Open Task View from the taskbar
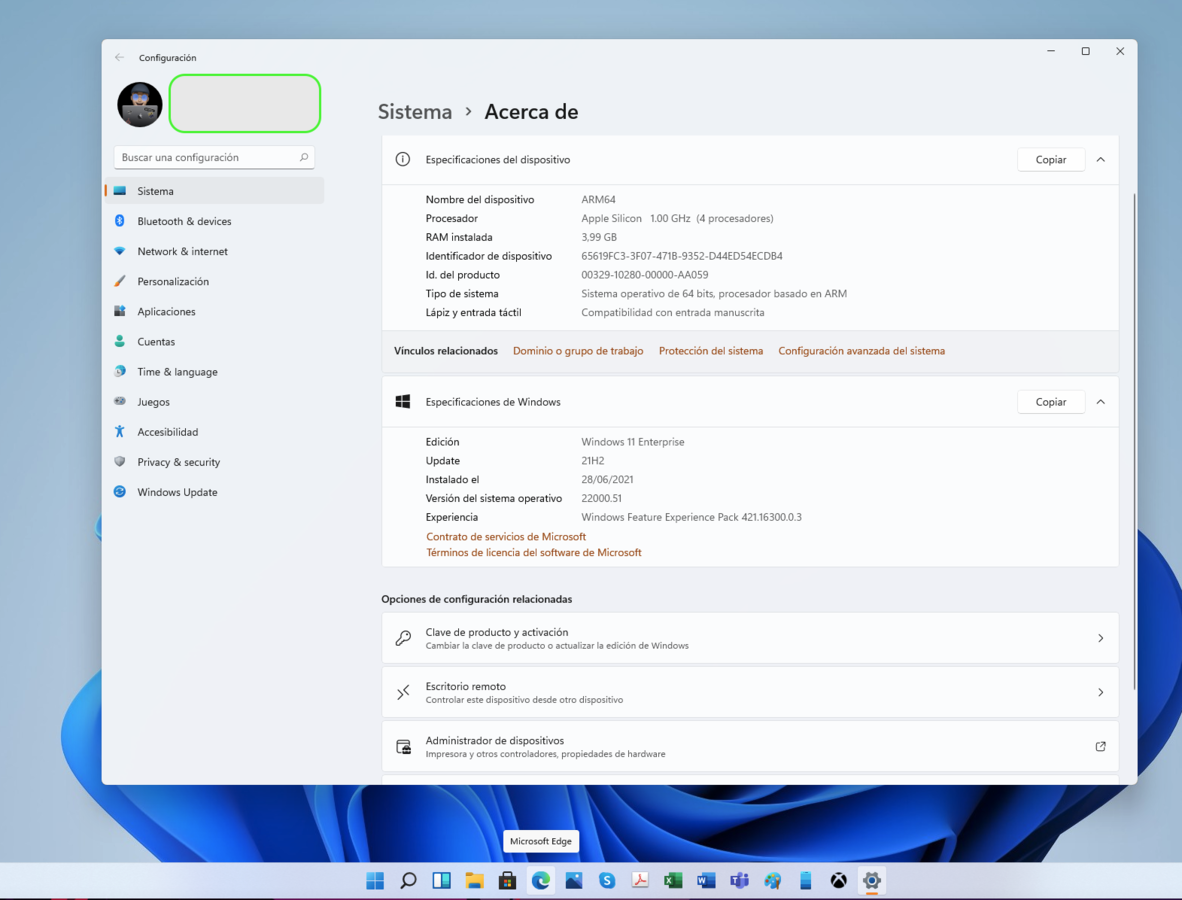 click(441, 880)
